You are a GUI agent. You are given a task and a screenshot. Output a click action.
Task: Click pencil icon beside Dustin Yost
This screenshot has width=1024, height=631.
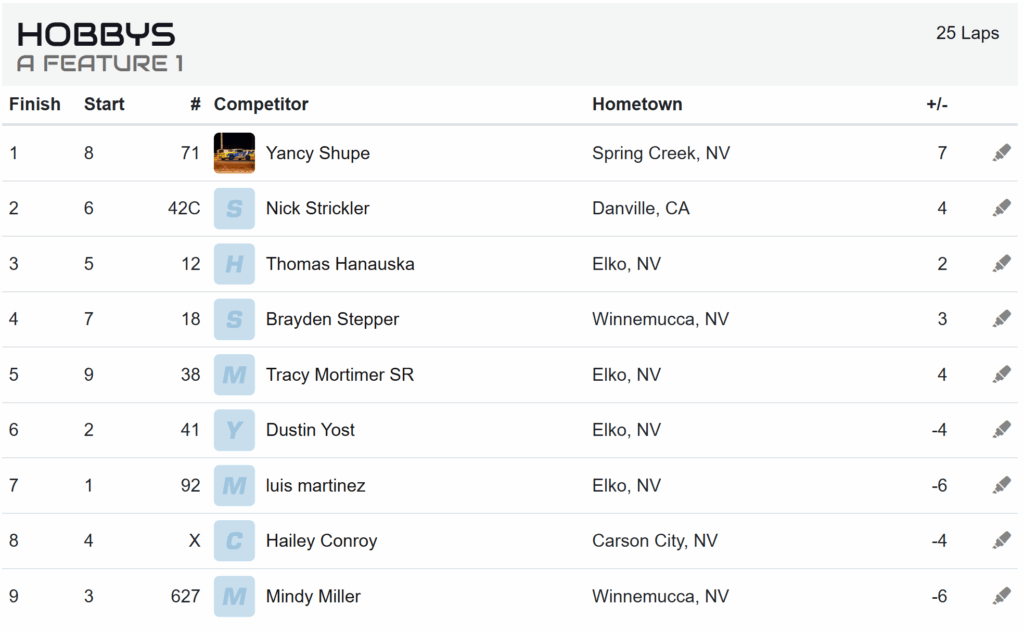point(1001,430)
